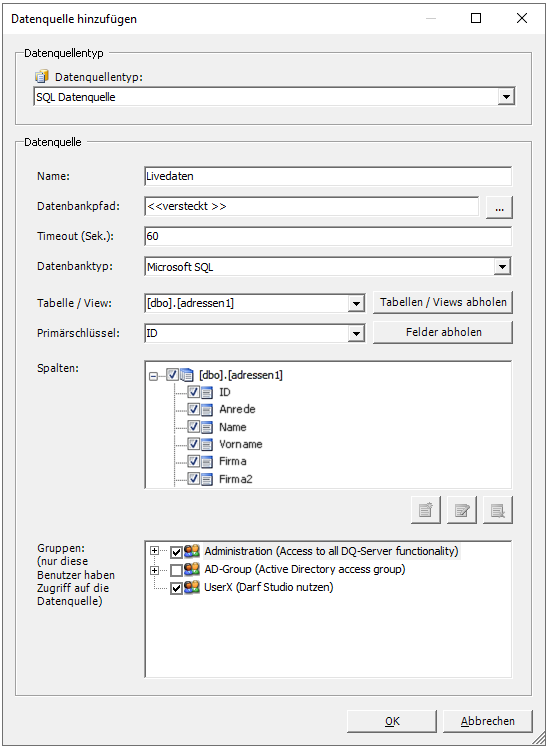Viewport: 549px width, 749px height.
Task: Click Tabellen / Views abholen button
Action: pyautogui.click(x=443, y=302)
